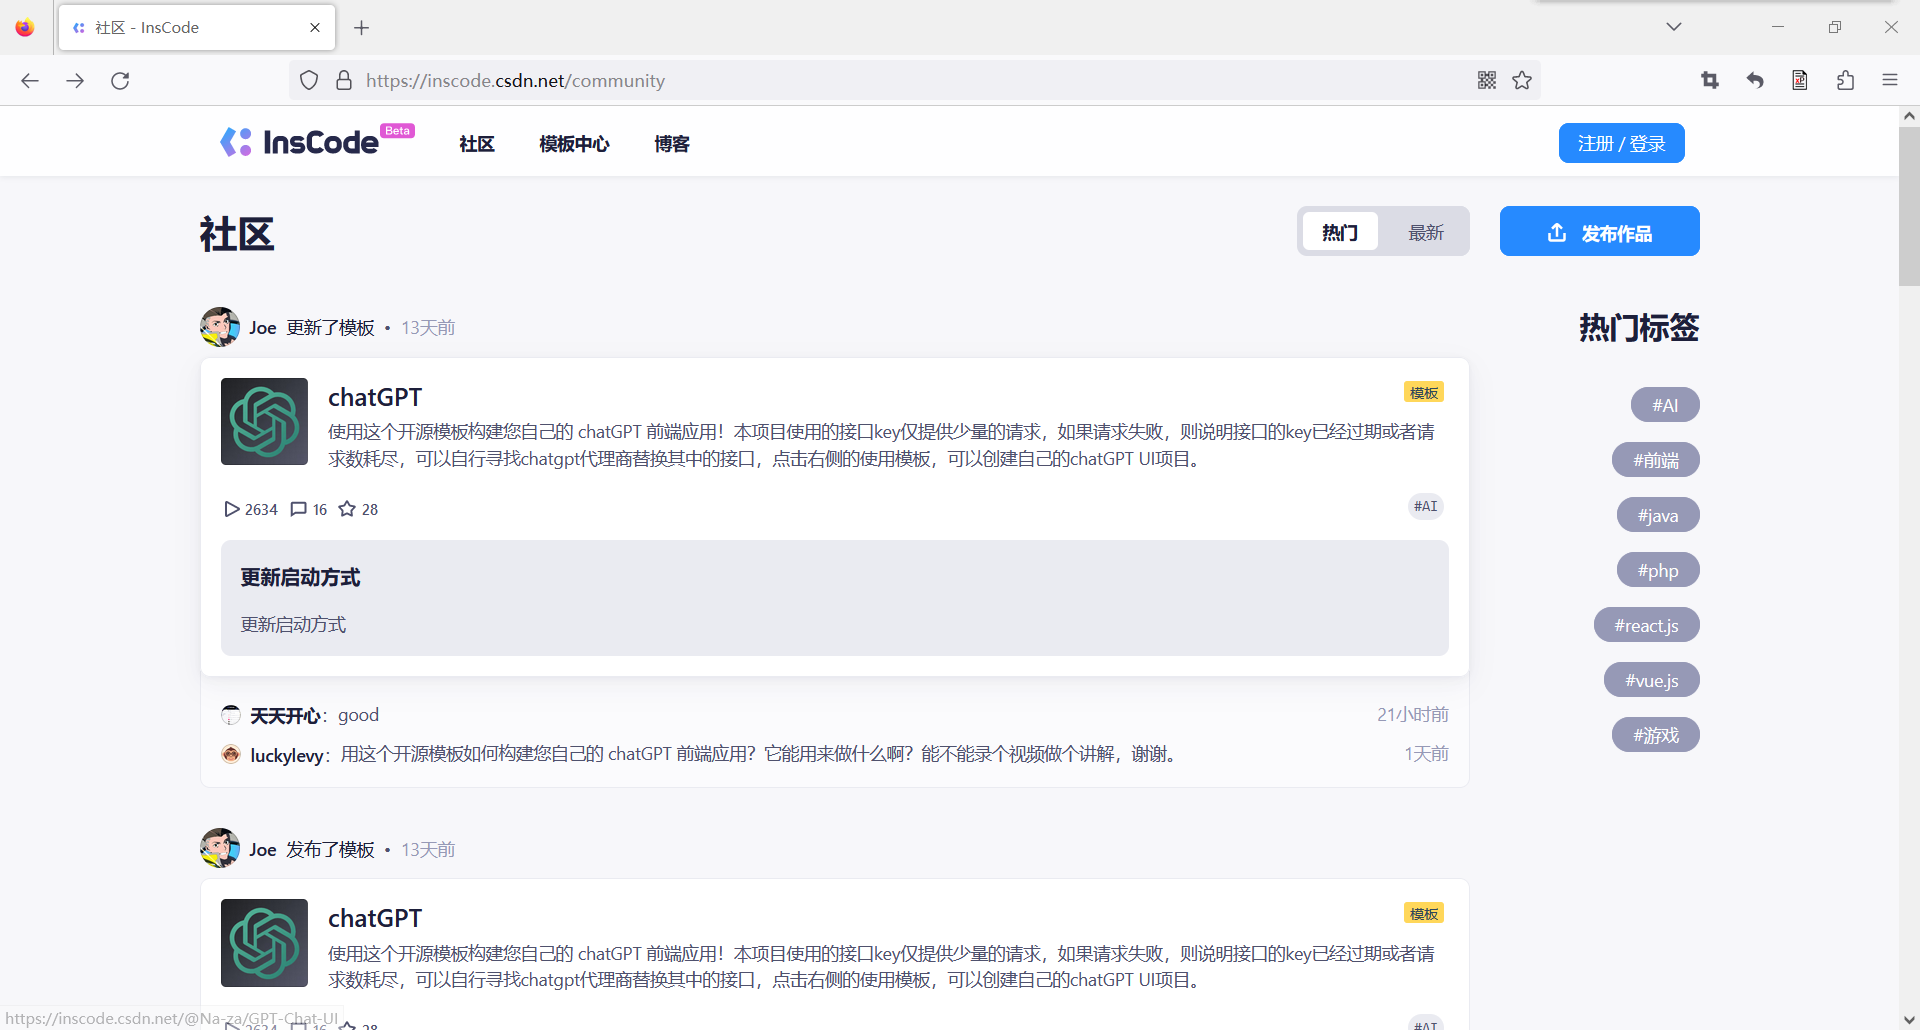
Task: Reload the page with refresh icon
Action: [x=120, y=81]
